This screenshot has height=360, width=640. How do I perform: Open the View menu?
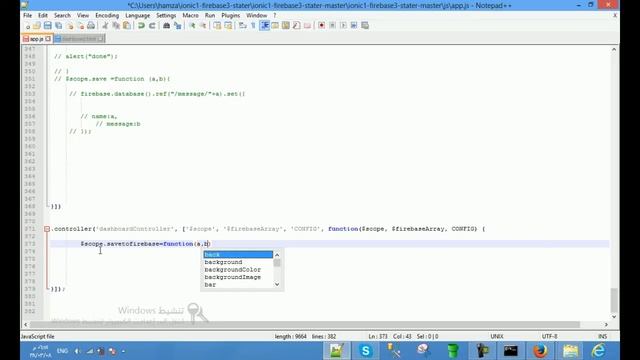point(83,16)
